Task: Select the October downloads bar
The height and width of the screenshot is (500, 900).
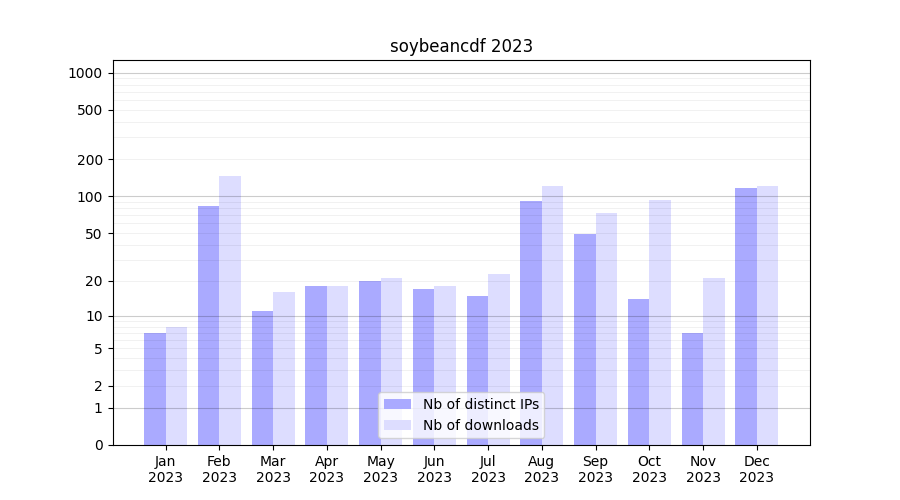Action: pyautogui.click(x=660, y=322)
